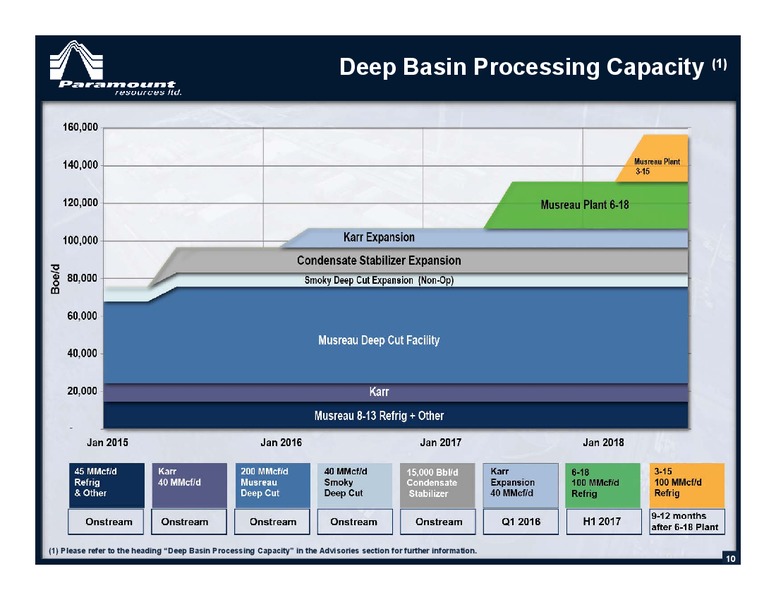The width and height of the screenshot is (776, 600).
Task: Click the 60,000 y-axis label
Action: [82, 316]
